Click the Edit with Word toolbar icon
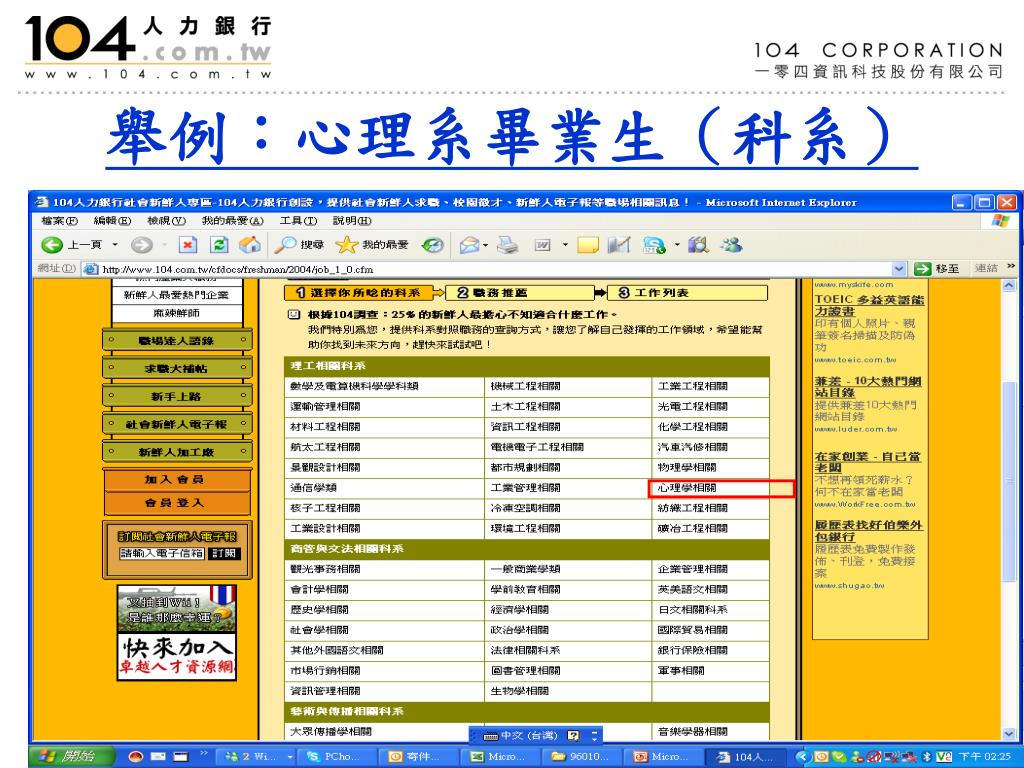The width and height of the screenshot is (1024, 768). pos(543,245)
